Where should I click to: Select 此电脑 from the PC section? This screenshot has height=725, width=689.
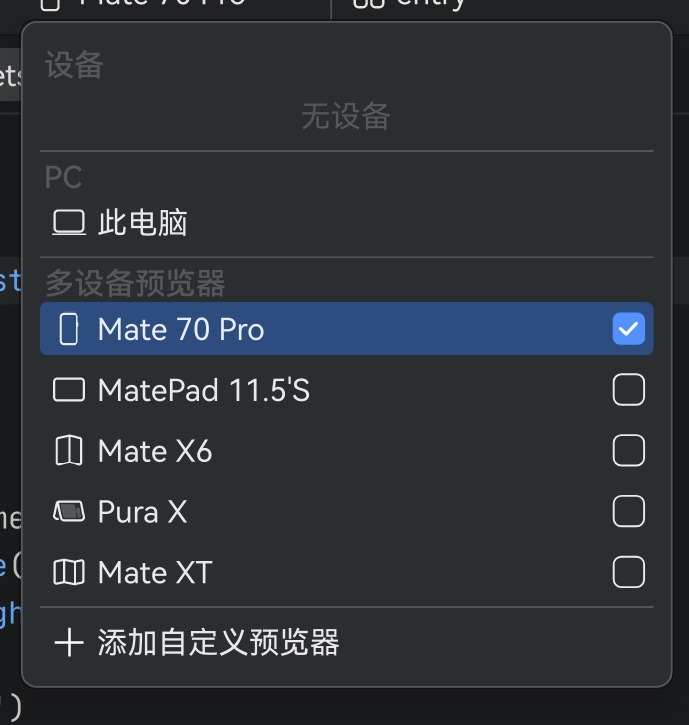(x=347, y=223)
